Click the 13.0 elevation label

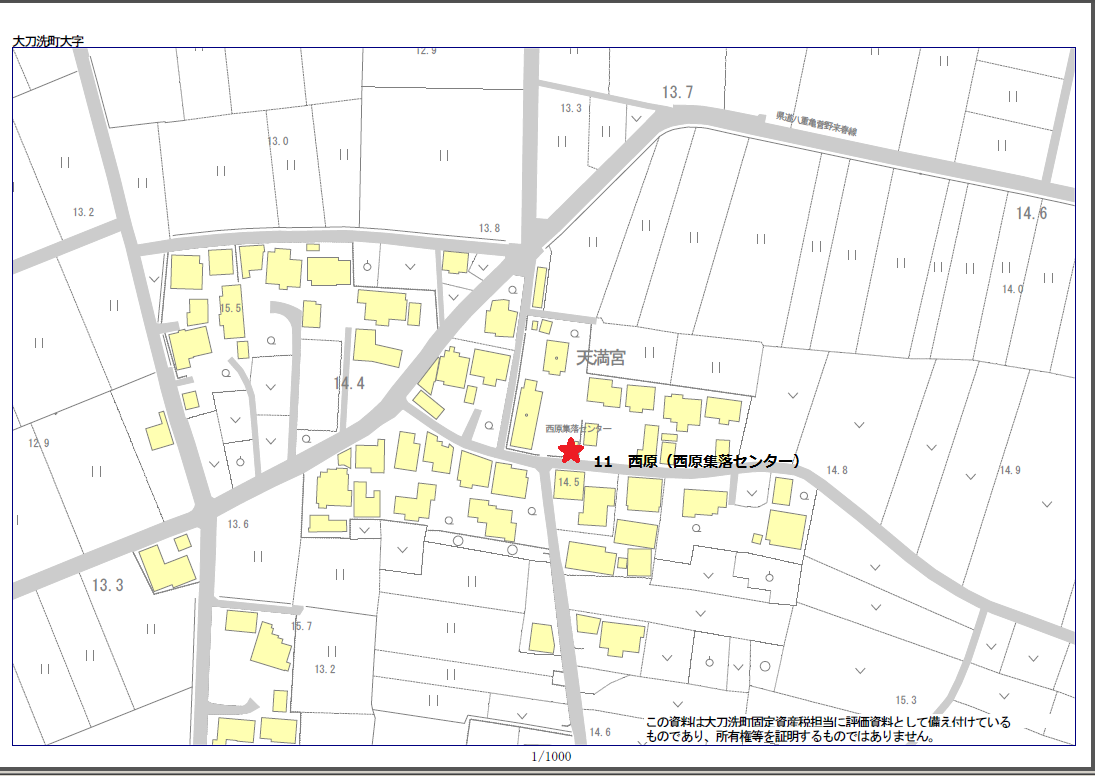click(277, 141)
